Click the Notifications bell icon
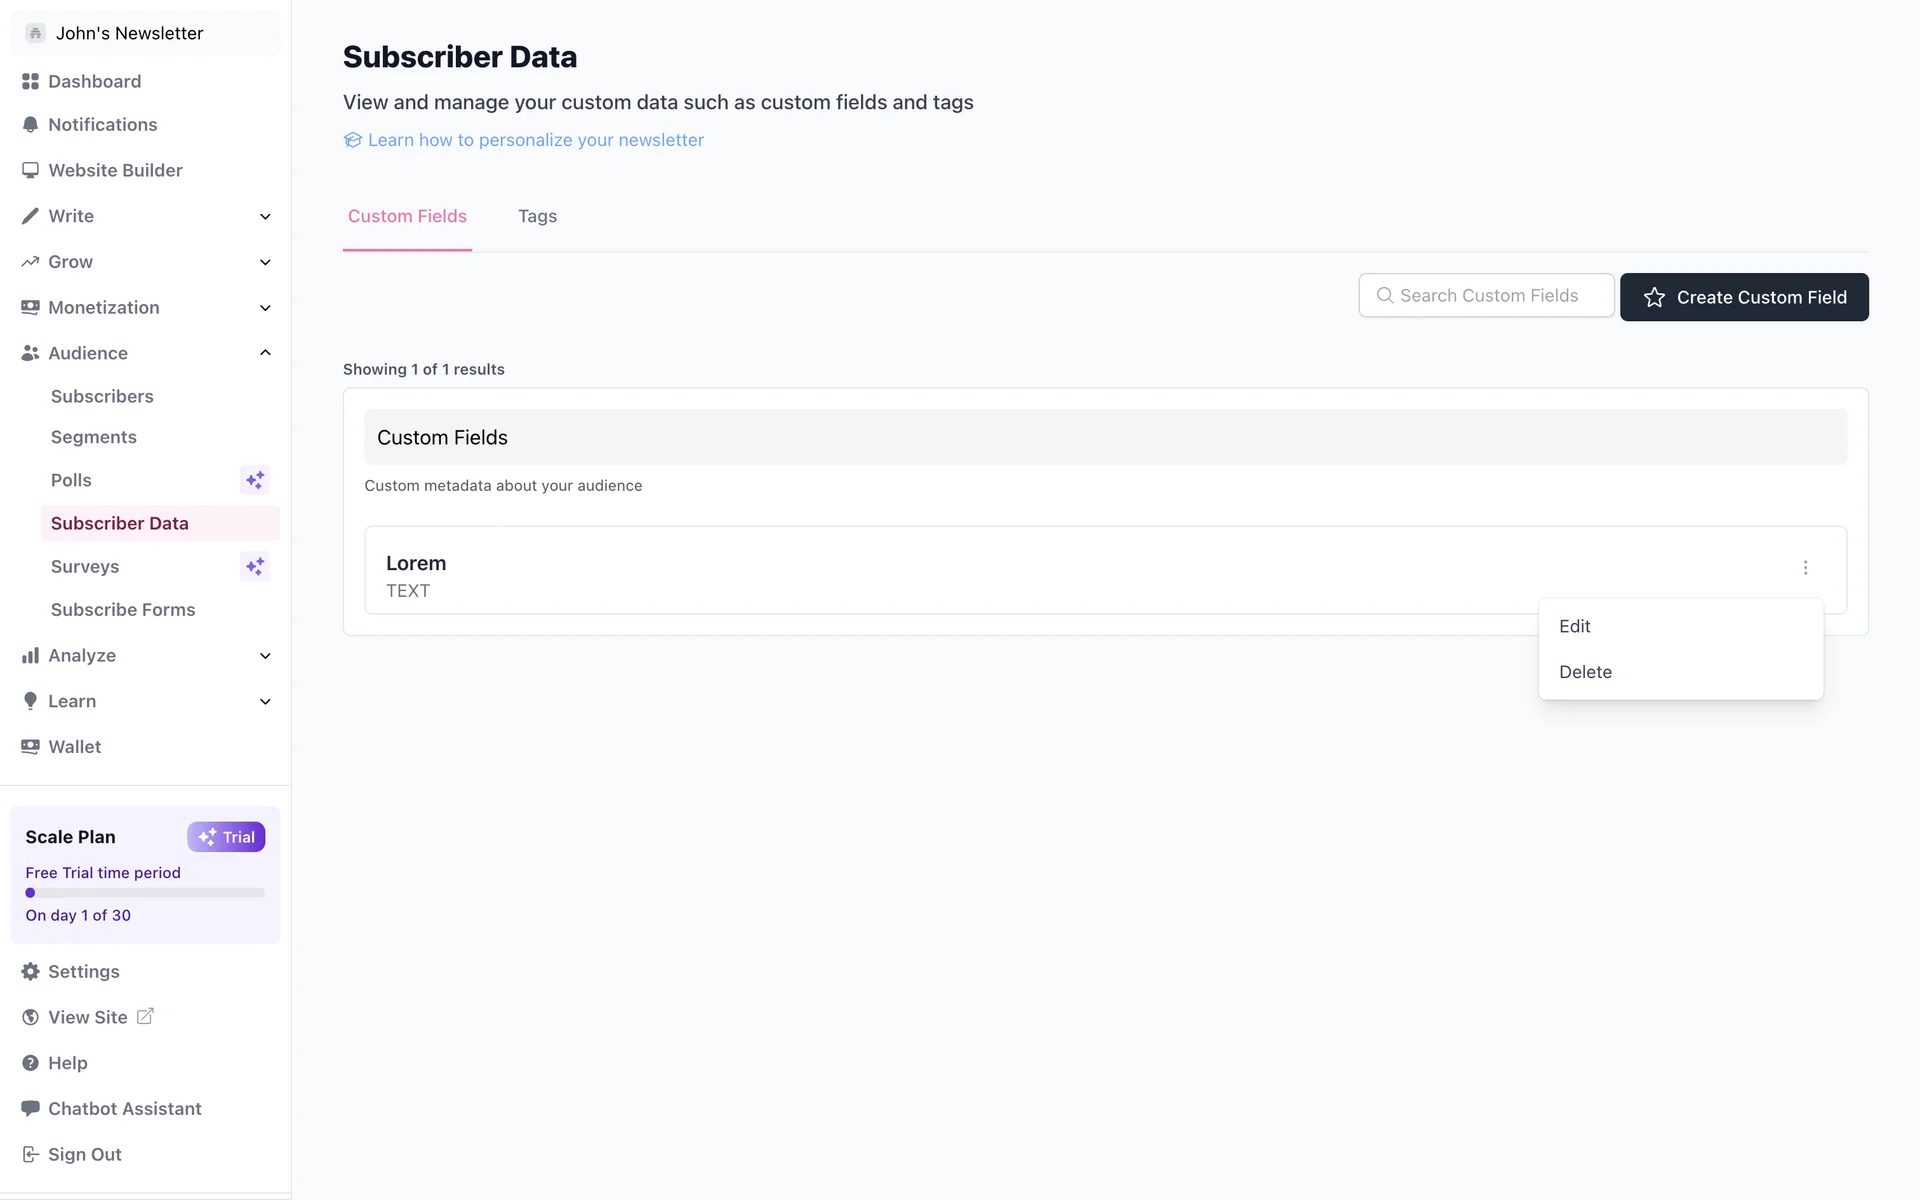 coord(30,125)
